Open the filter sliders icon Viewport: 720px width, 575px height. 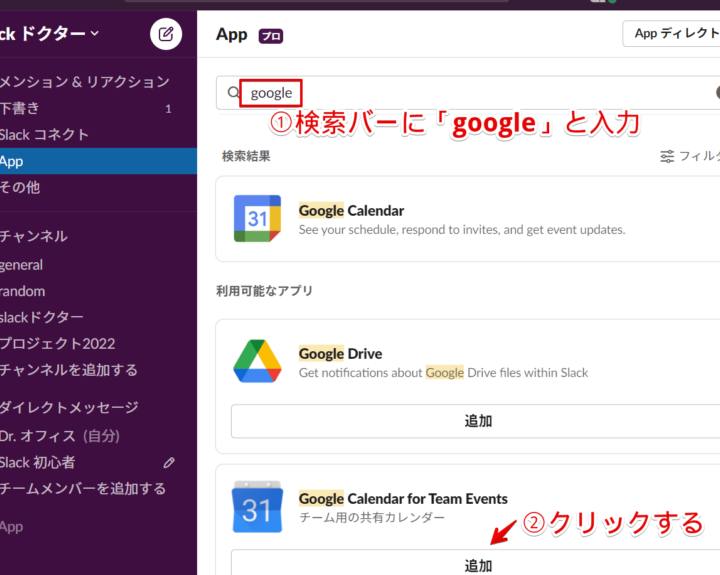point(667,156)
